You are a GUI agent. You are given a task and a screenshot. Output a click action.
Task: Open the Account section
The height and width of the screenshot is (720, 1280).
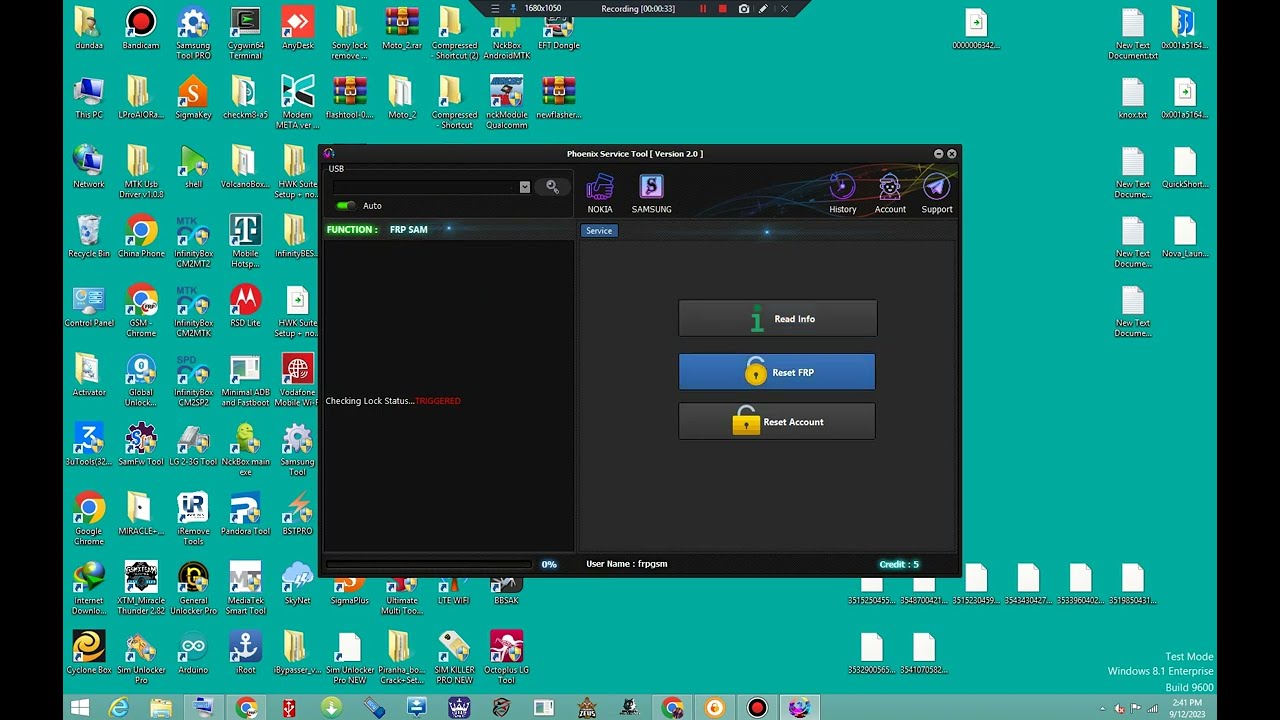pos(890,193)
